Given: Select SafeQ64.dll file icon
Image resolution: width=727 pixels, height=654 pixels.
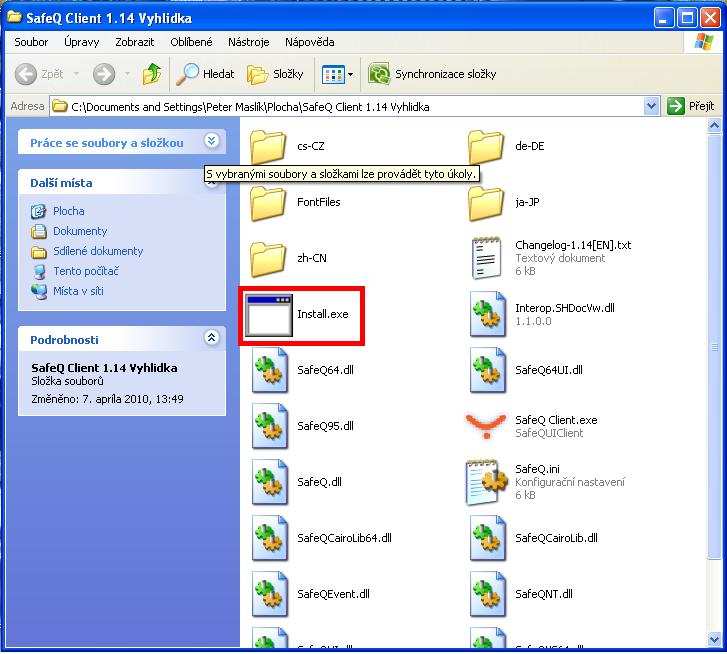Looking at the screenshot, I should point(269,370).
